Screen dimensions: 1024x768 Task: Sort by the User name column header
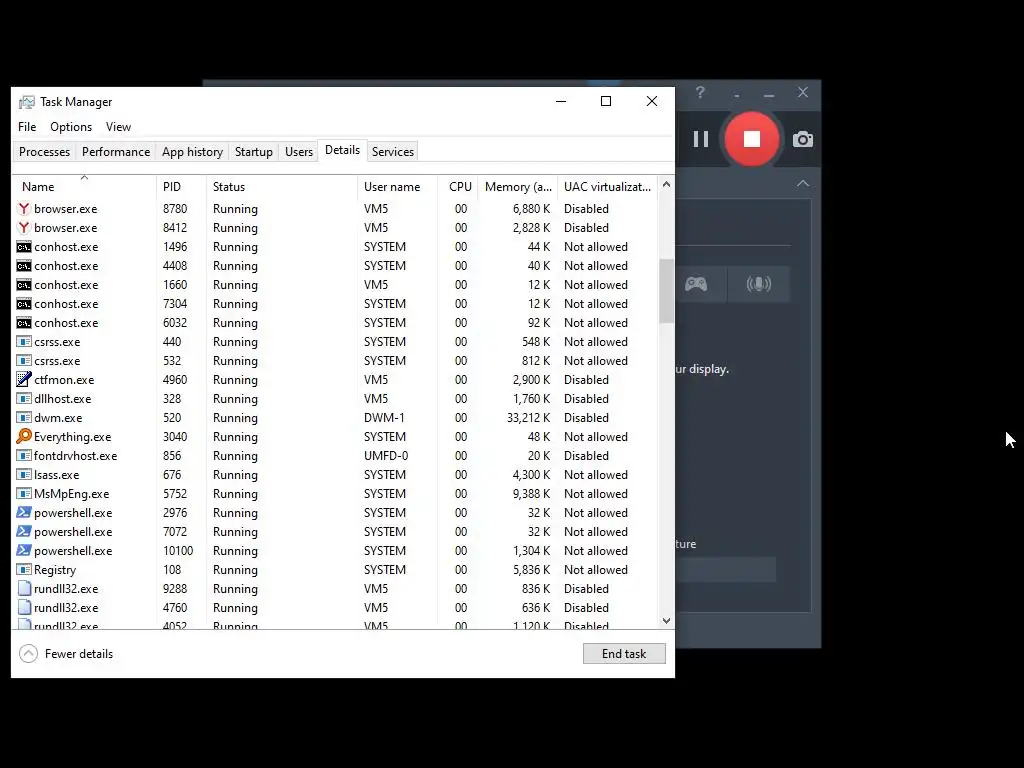pos(398,187)
